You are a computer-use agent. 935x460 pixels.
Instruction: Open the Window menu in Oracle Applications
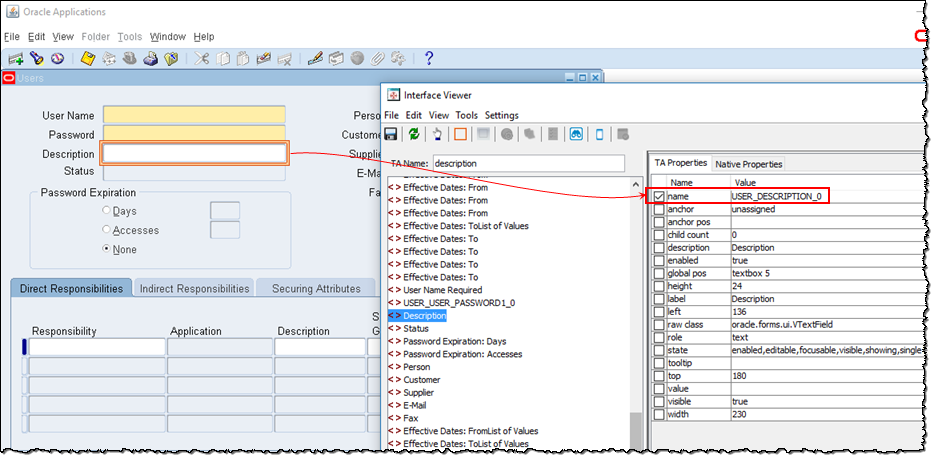(168, 36)
